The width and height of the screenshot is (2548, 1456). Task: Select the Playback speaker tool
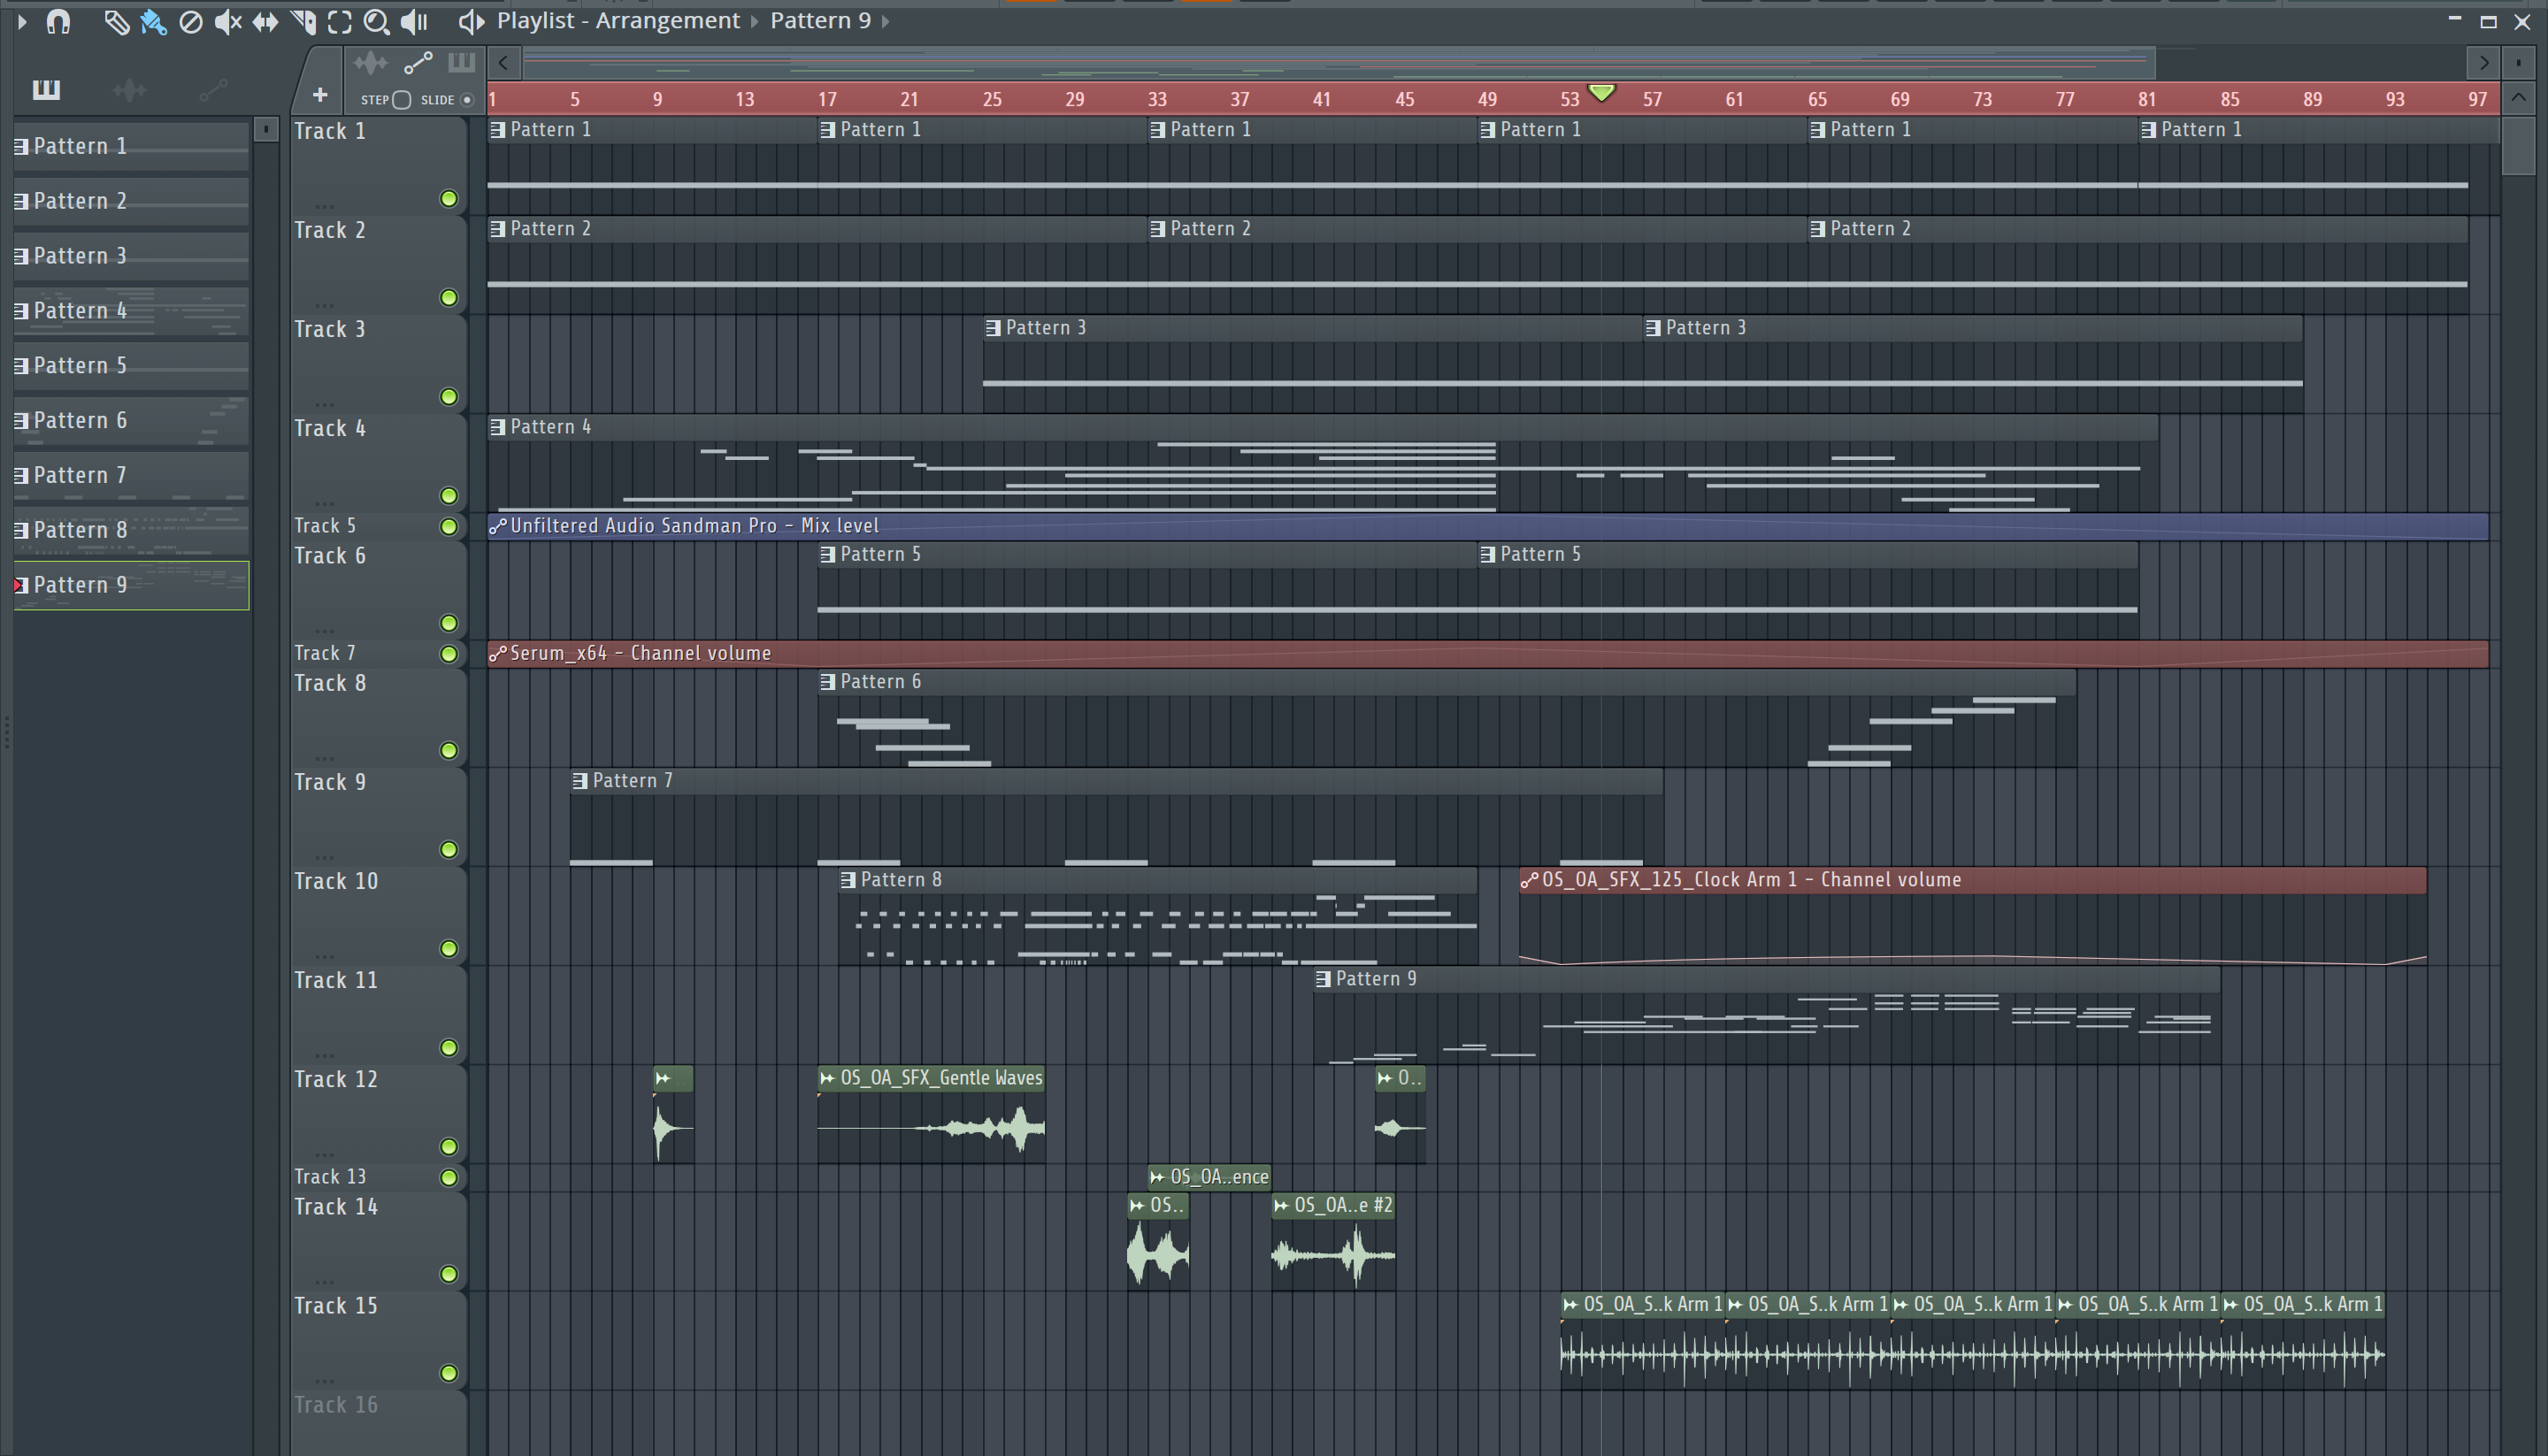click(x=414, y=22)
